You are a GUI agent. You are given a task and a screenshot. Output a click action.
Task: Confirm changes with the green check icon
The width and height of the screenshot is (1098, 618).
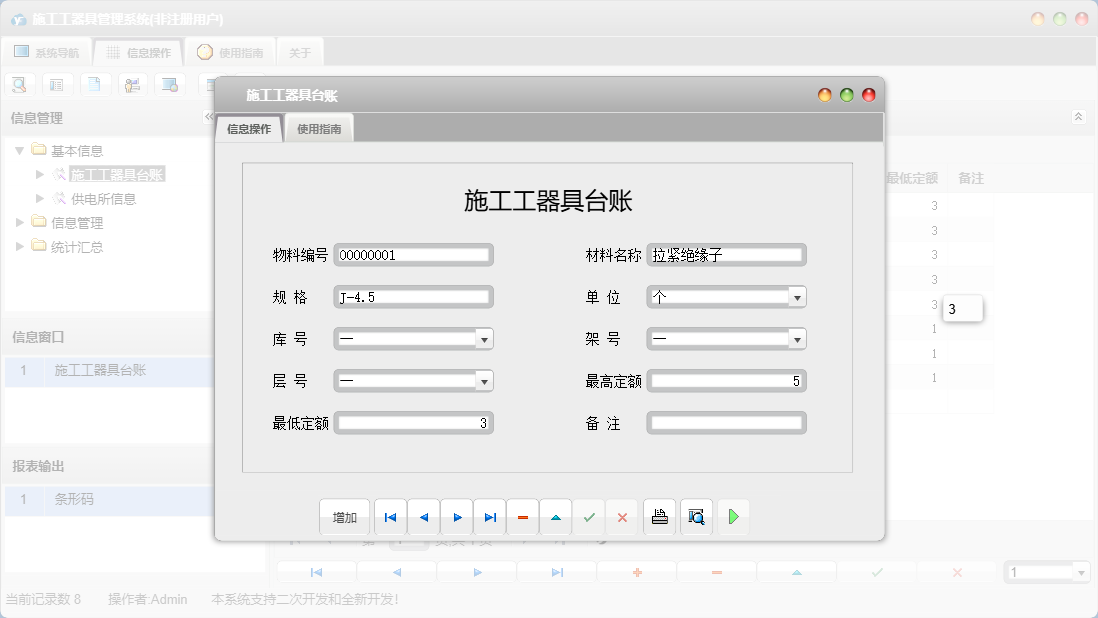588,517
